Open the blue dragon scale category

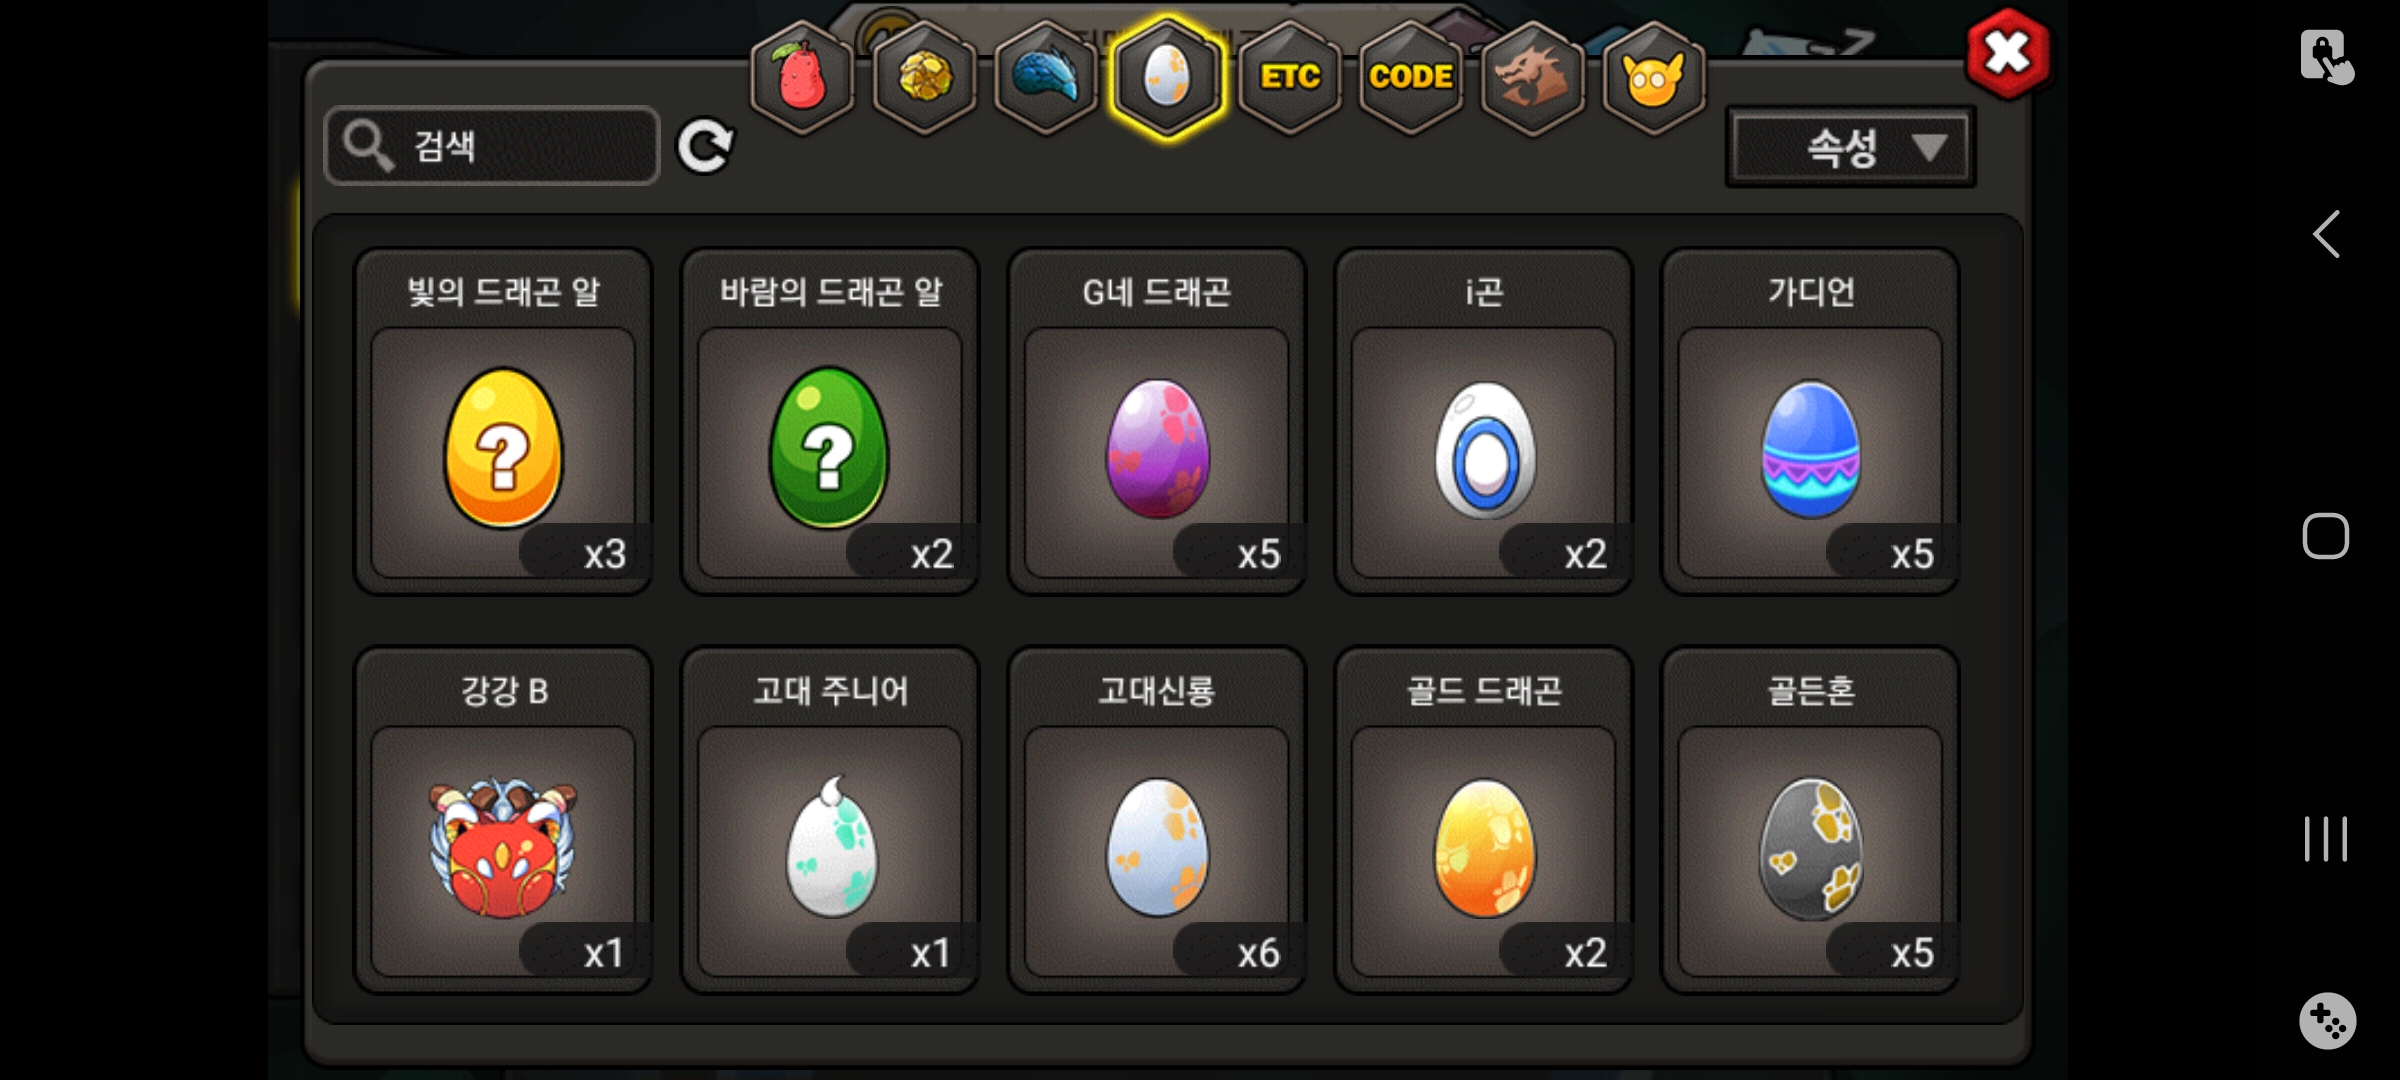pos(1046,77)
